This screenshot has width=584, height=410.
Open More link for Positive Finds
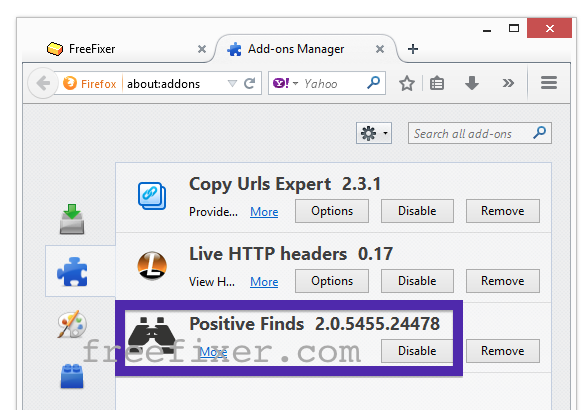[213, 352]
